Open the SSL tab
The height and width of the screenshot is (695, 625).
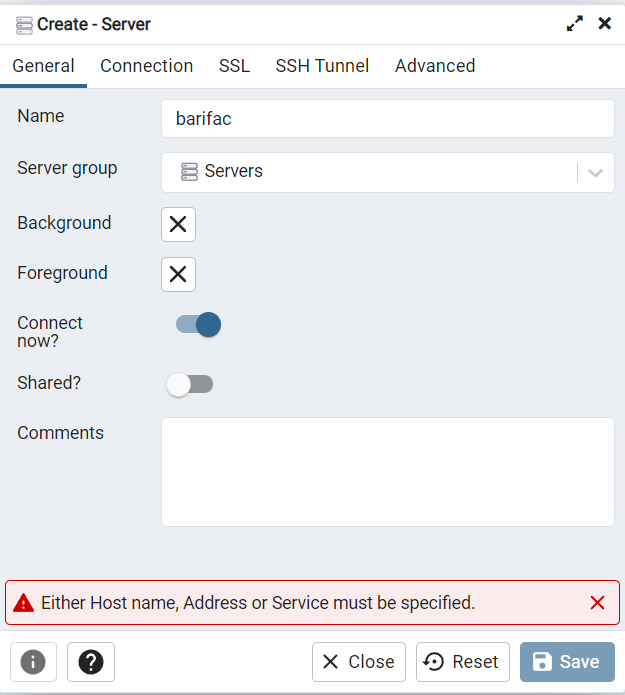coord(234,66)
